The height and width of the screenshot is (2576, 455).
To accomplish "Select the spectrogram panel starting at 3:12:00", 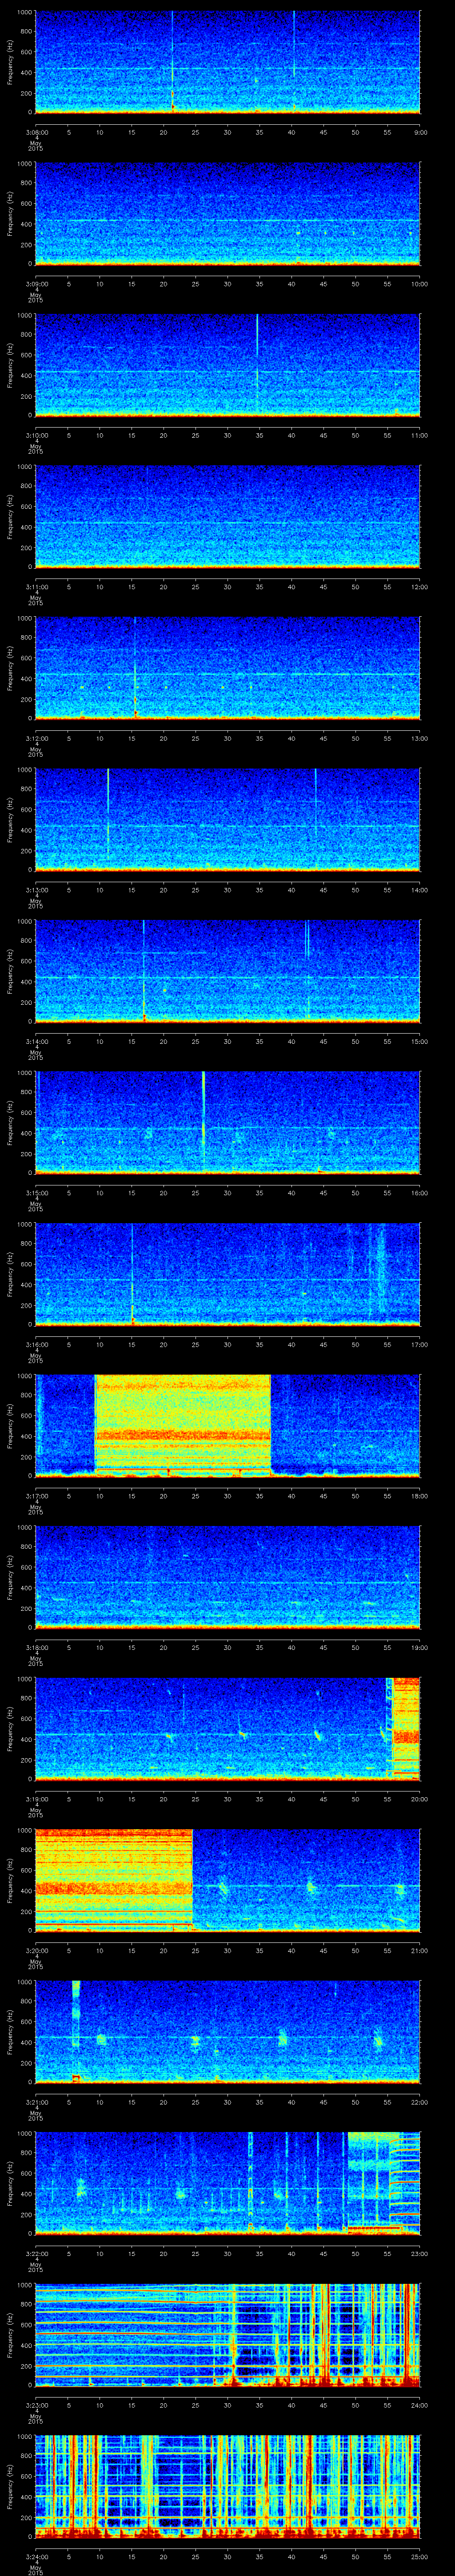I will tap(228, 668).
